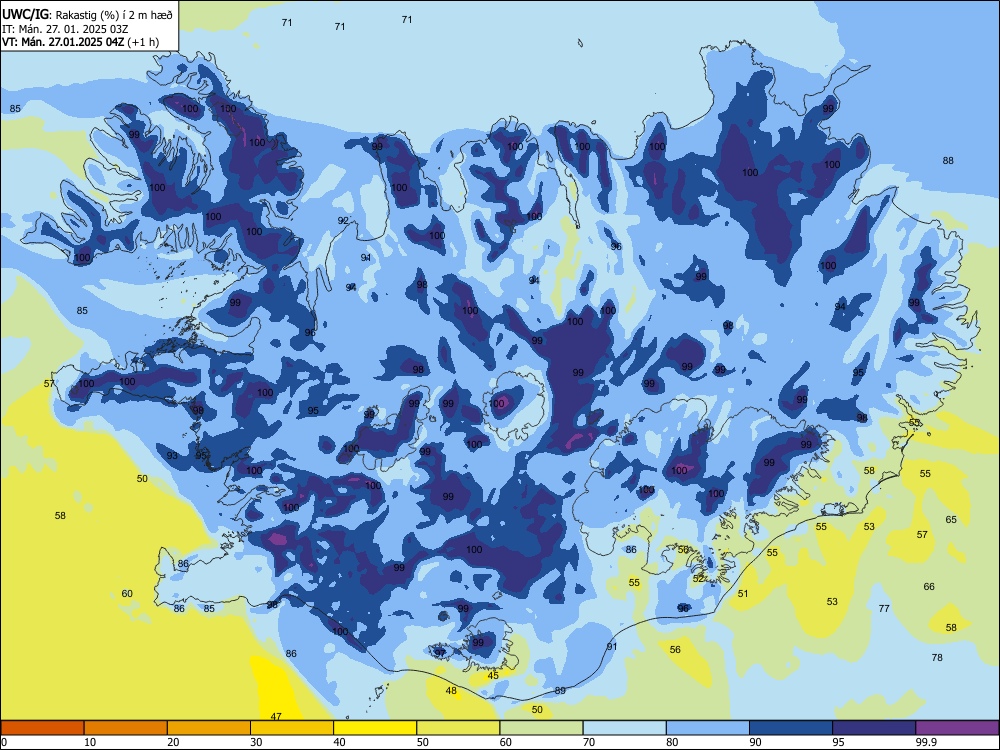Click the purple legend swatch above 99.9
This screenshot has height=750, width=1000.
click(x=957, y=728)
